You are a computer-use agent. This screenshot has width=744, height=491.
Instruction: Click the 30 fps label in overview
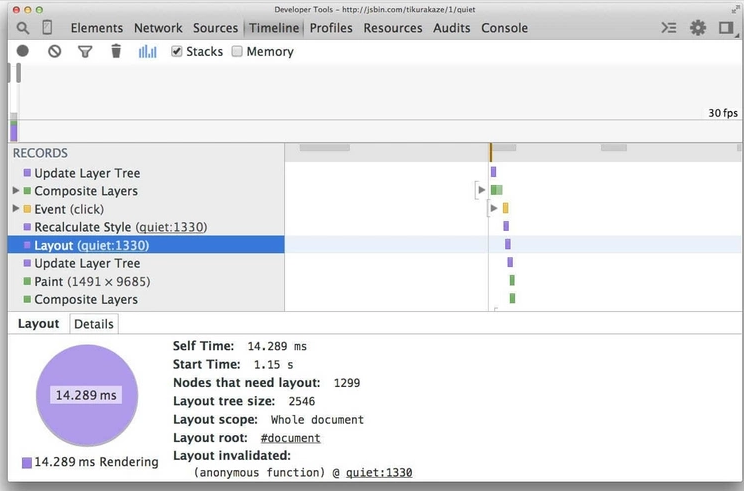click(723, 113)
